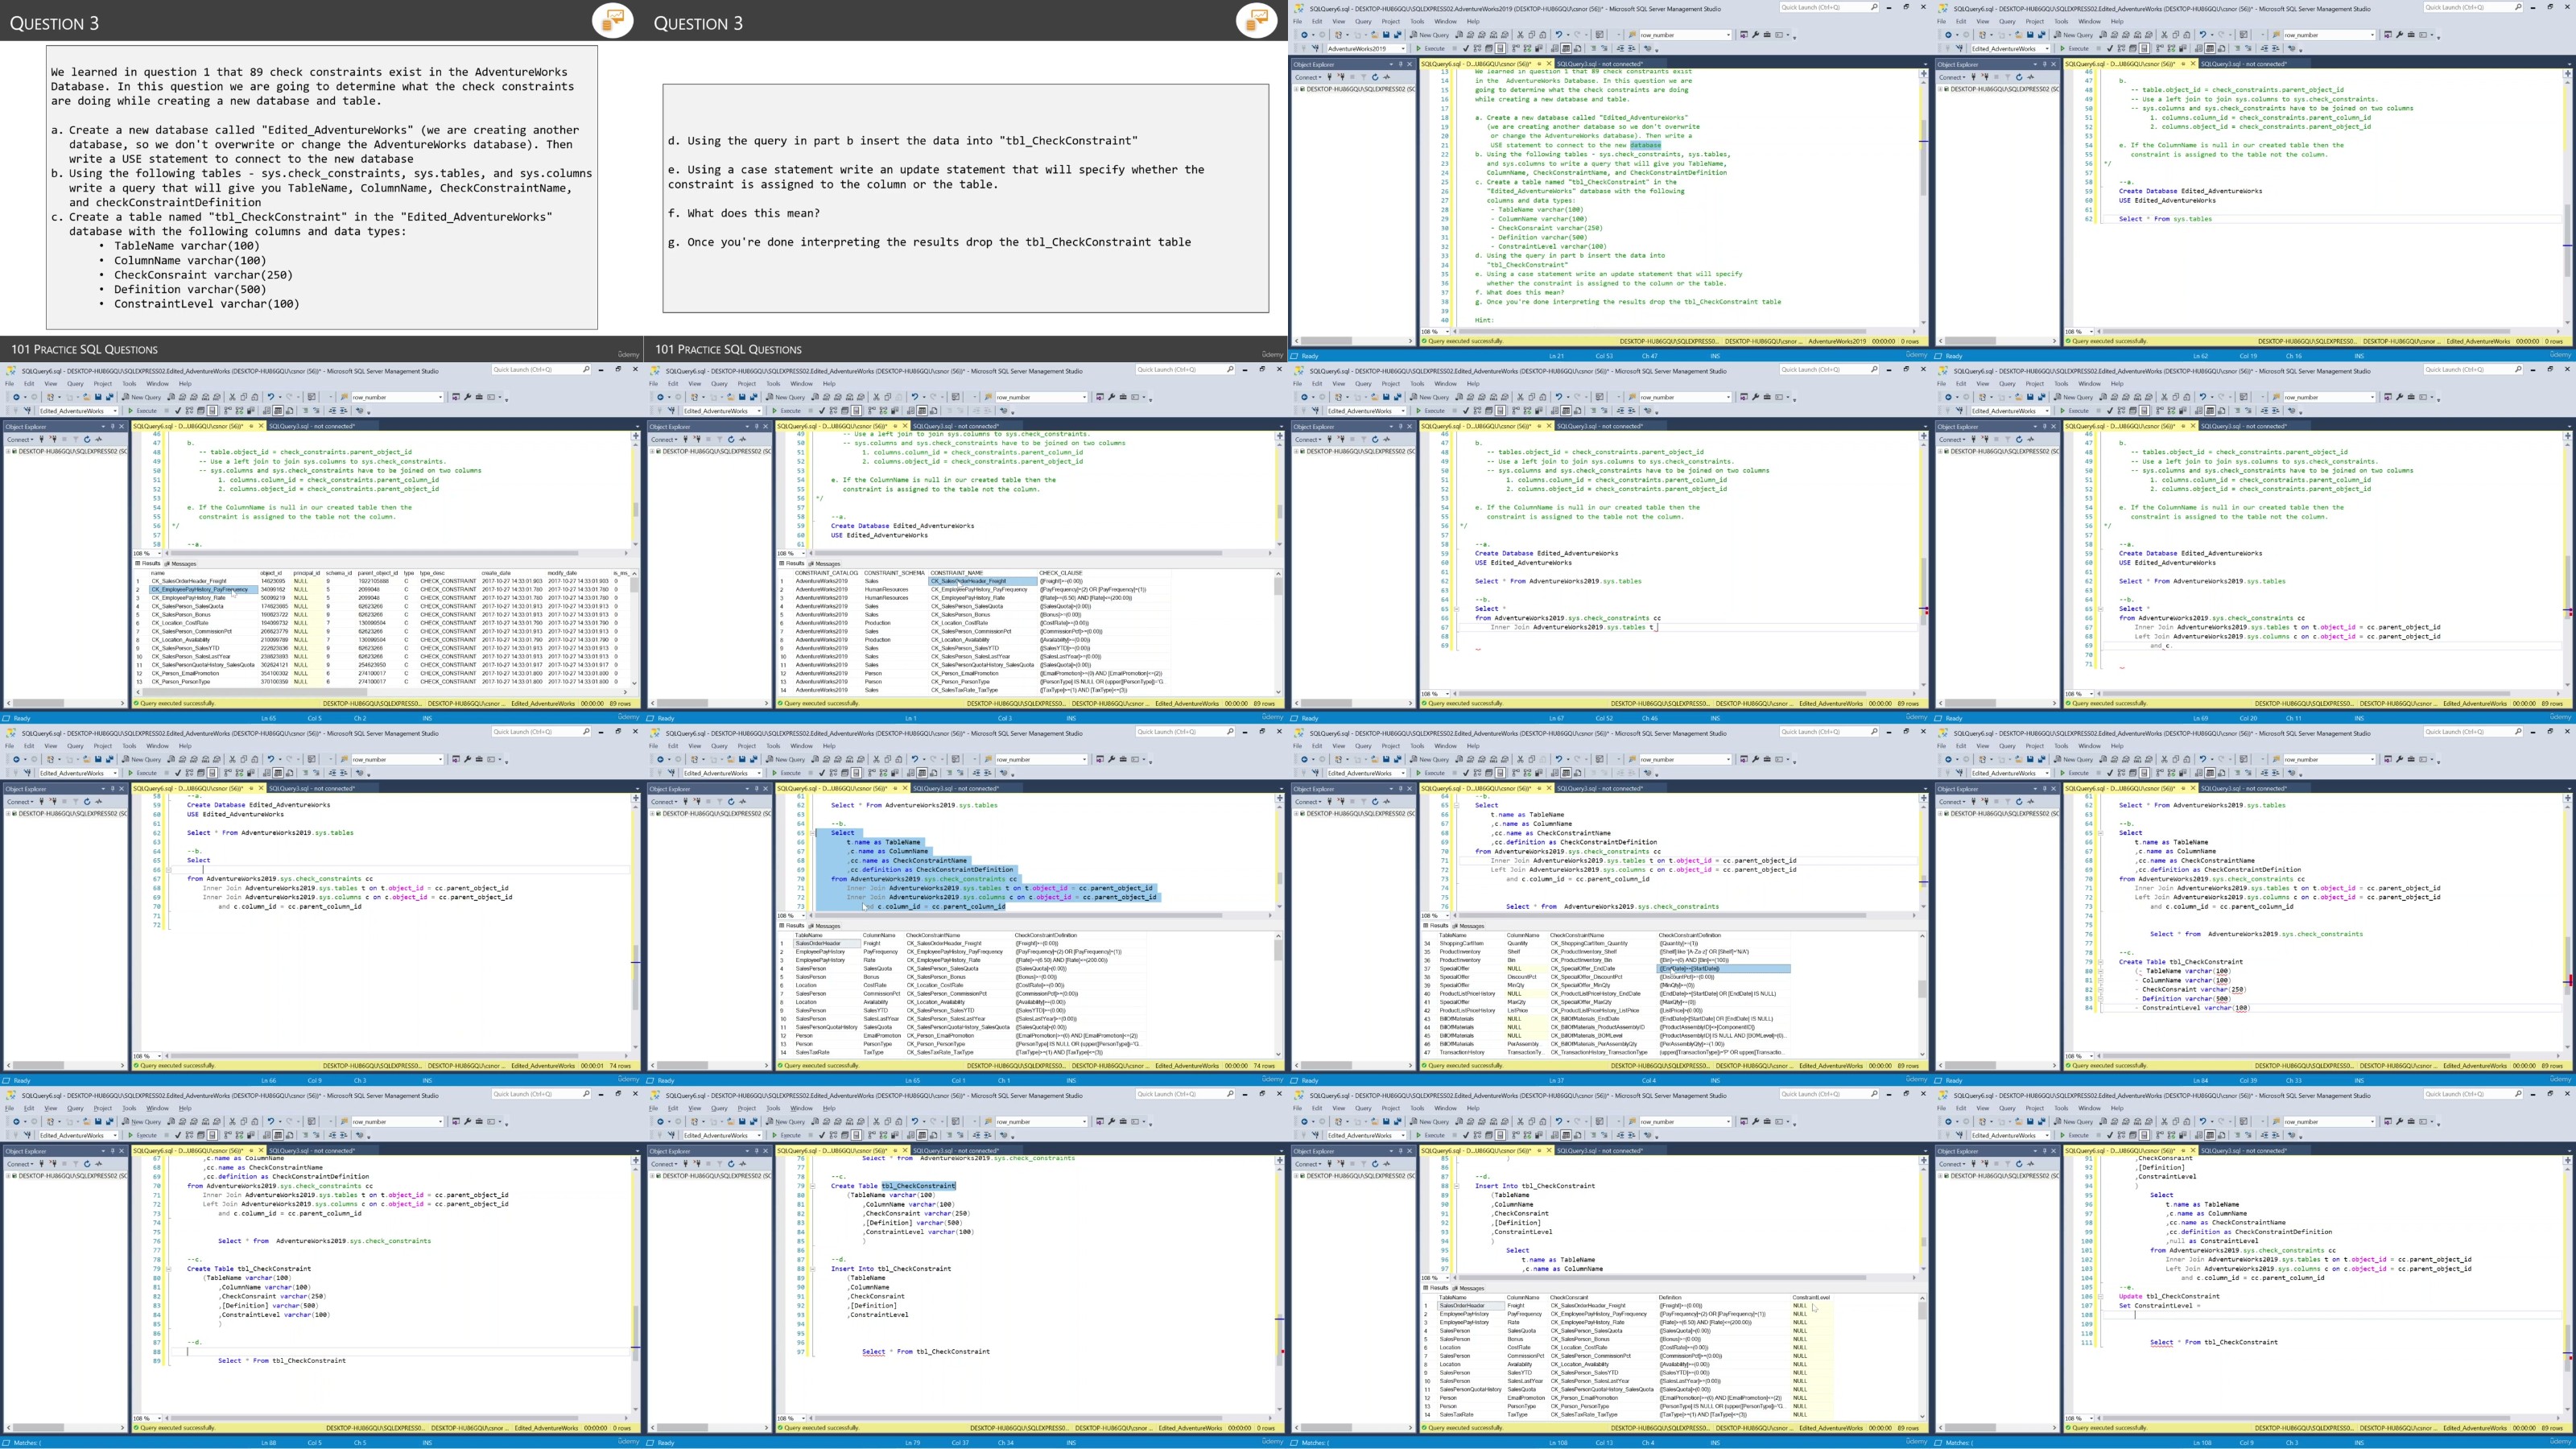Click orange presentation icon on first Question 3 slide
Image resolution: width=2576 pixels, height=1449 pixels.
coord(612,19)
